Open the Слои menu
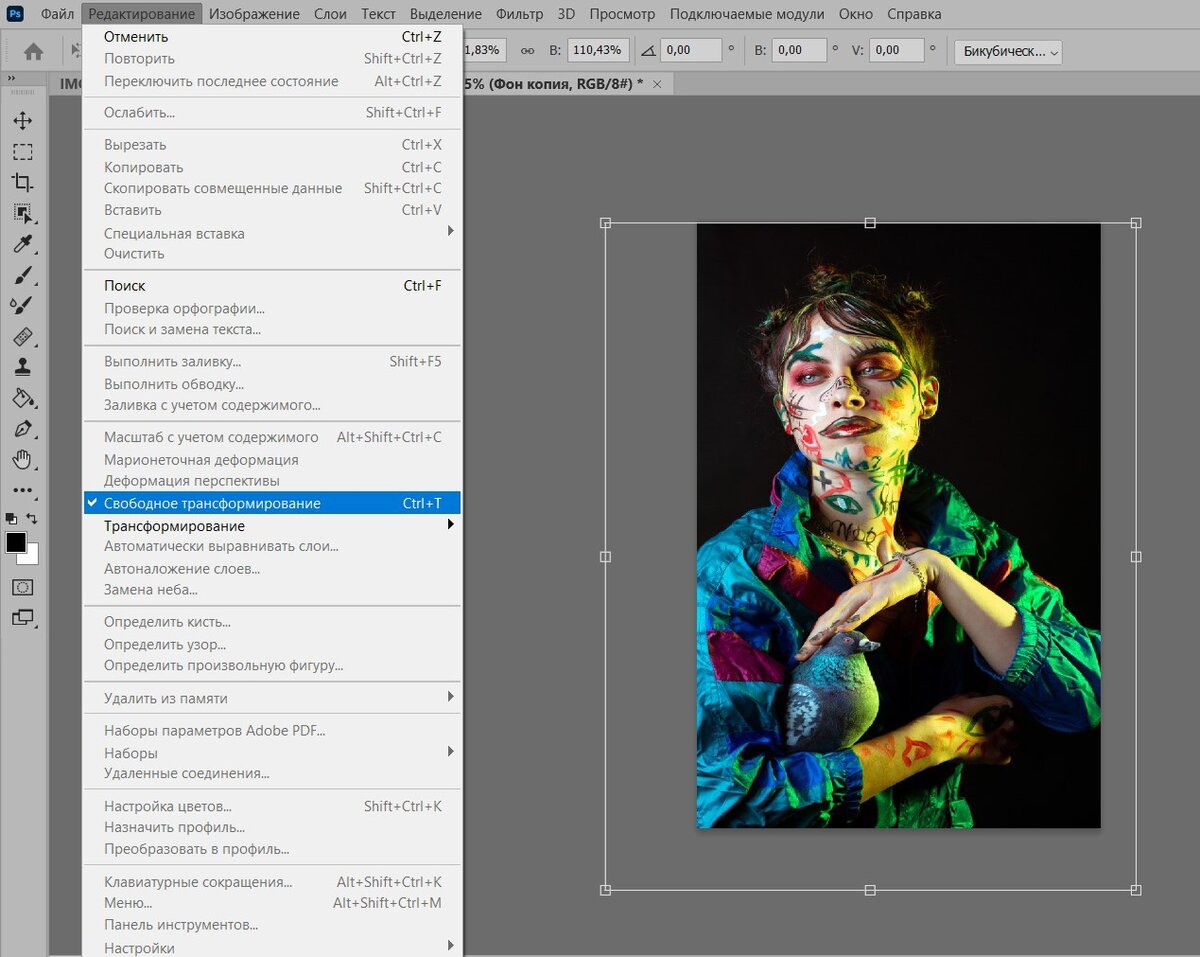 [330, 14]
